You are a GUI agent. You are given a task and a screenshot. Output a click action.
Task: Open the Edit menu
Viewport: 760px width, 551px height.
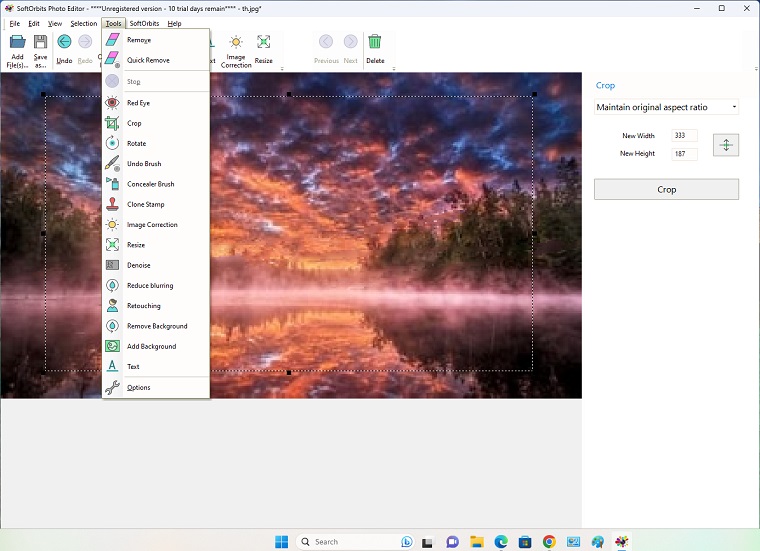click(x=34, y=23)
